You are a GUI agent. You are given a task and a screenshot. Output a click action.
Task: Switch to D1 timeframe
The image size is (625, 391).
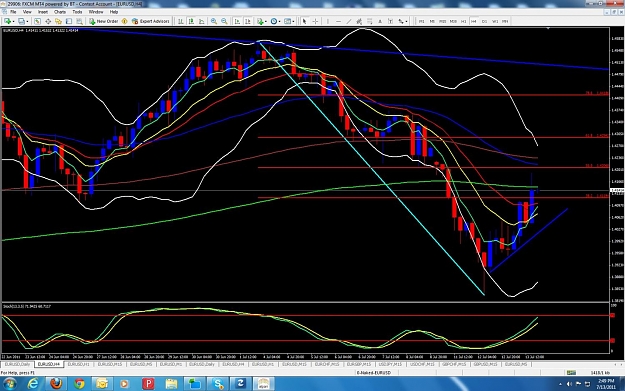coord(484,21)
